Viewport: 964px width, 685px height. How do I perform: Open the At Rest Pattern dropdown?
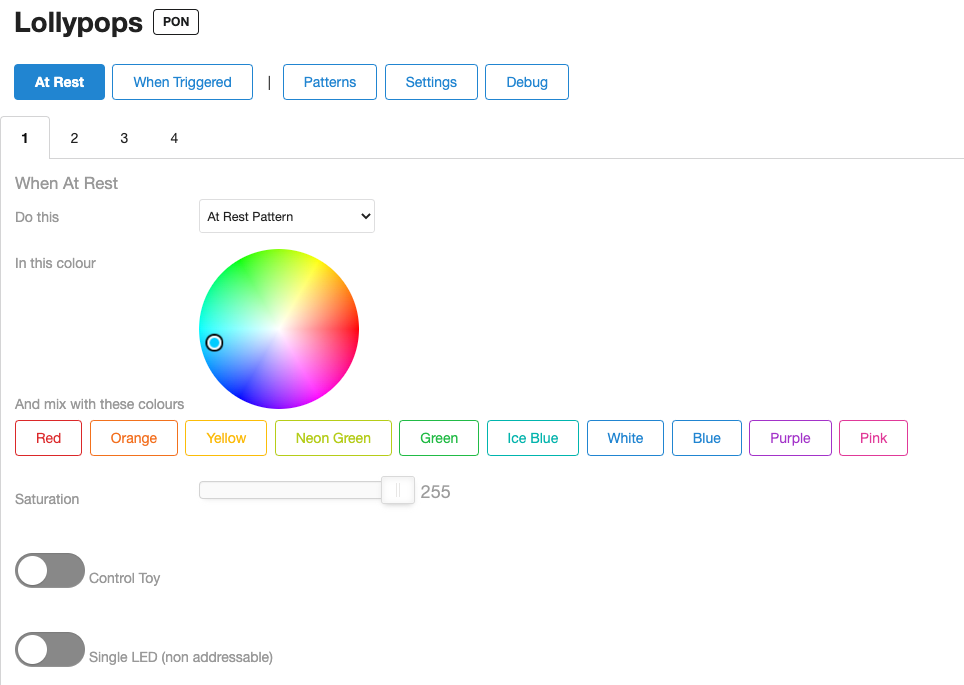coord(287,216)
